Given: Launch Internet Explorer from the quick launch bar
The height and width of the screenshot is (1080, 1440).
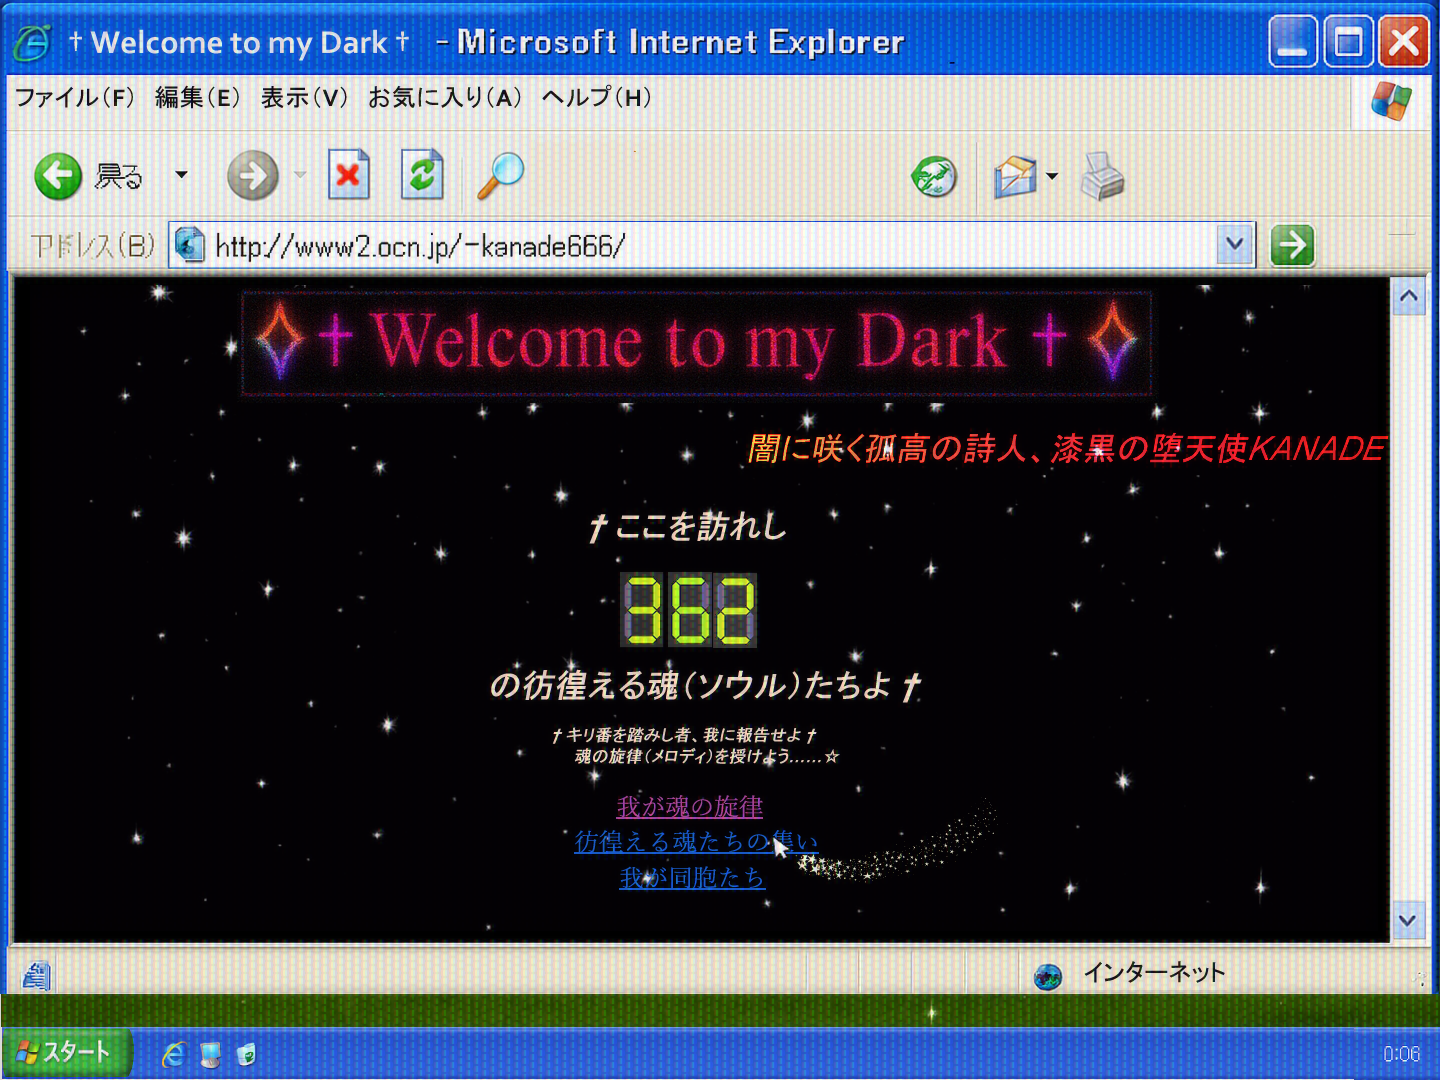Looking at the screenshot, I should (174, 1054).
